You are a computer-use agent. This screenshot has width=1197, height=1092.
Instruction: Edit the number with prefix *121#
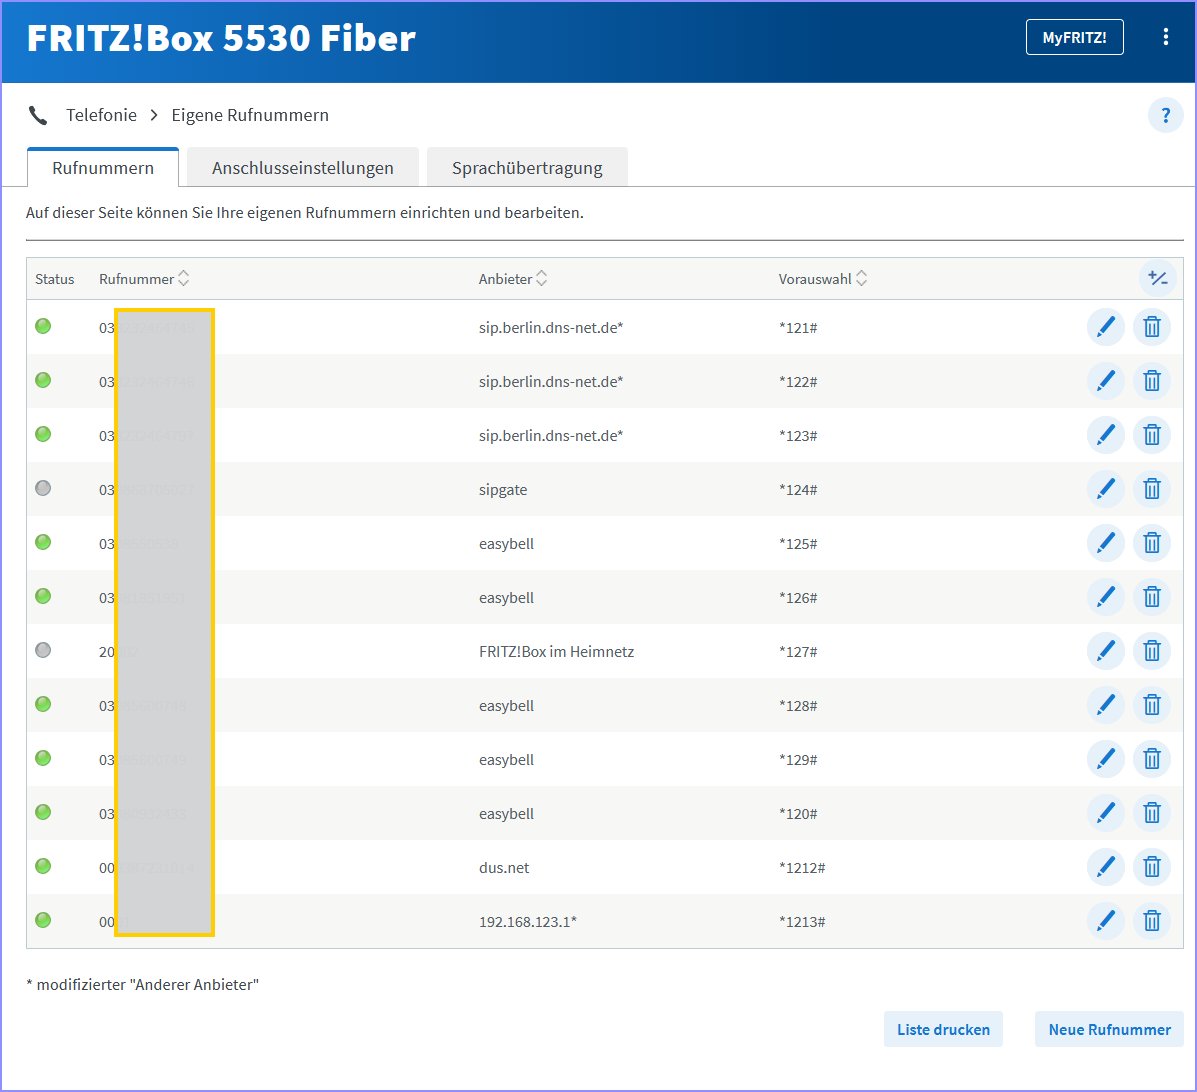click(1105, 327)
